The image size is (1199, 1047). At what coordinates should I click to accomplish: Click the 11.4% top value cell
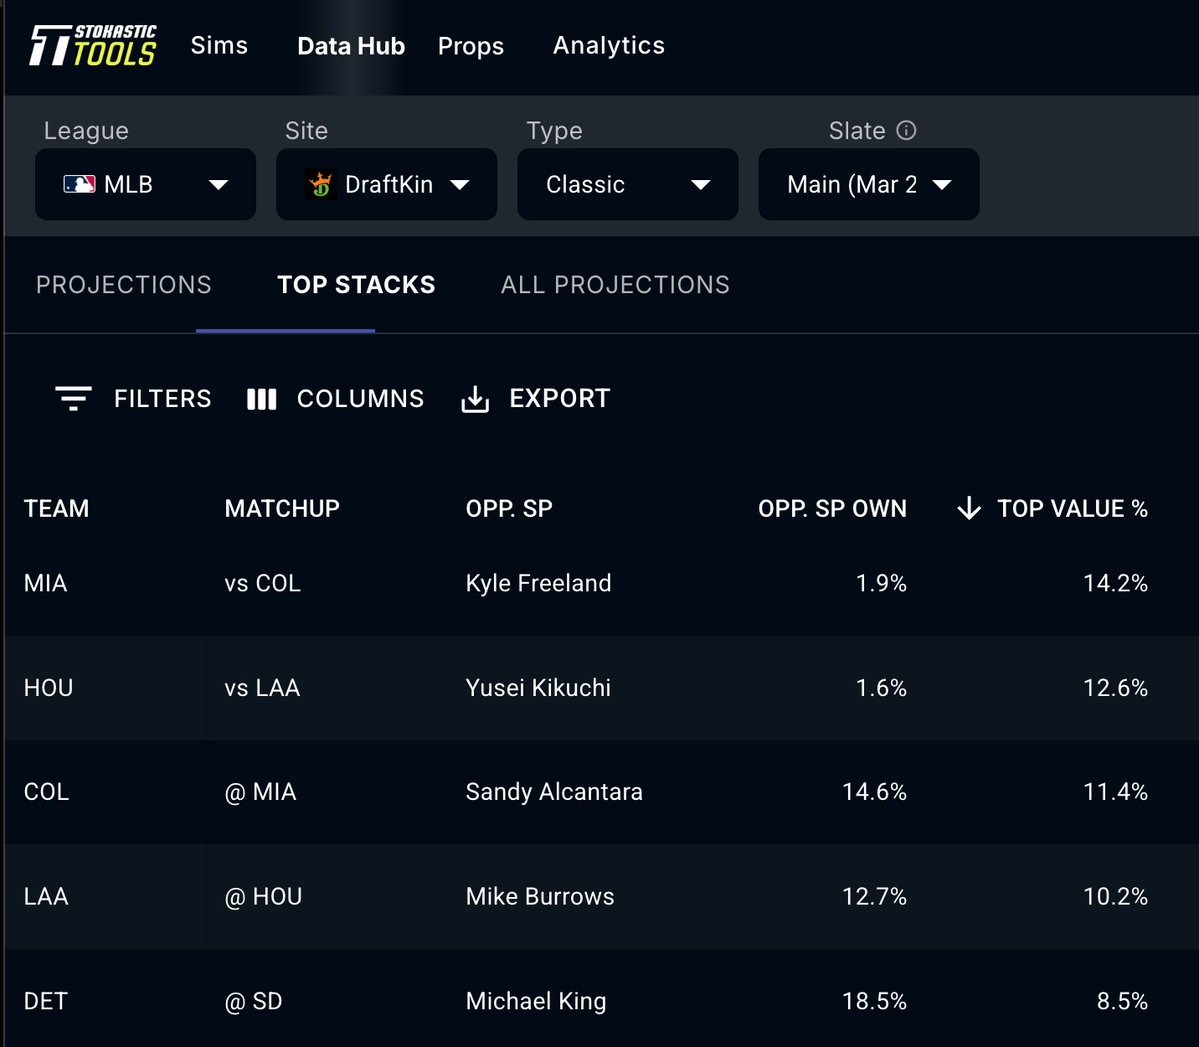click(x=1116, y=792)
